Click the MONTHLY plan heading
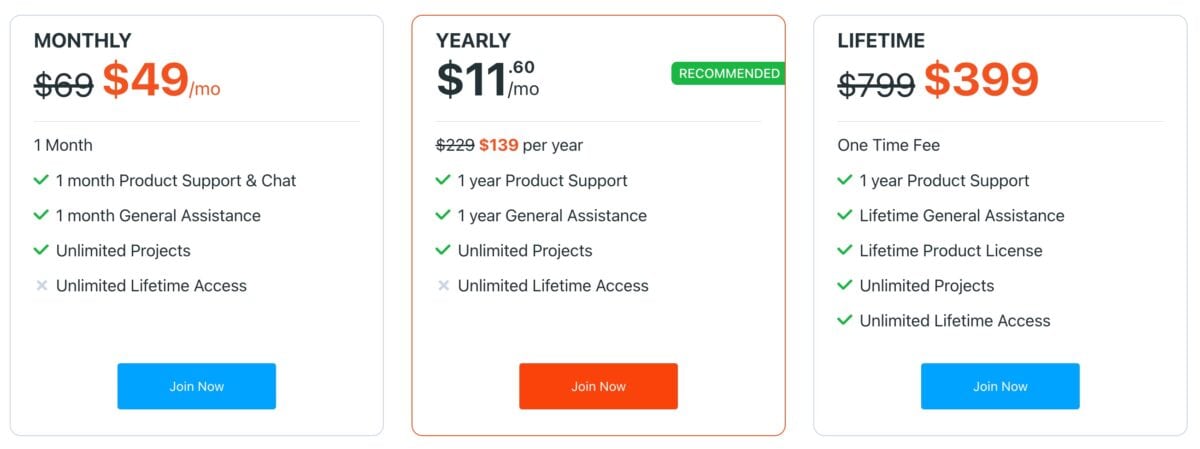This screenshot has height=449, width=1200. [83, 41]
